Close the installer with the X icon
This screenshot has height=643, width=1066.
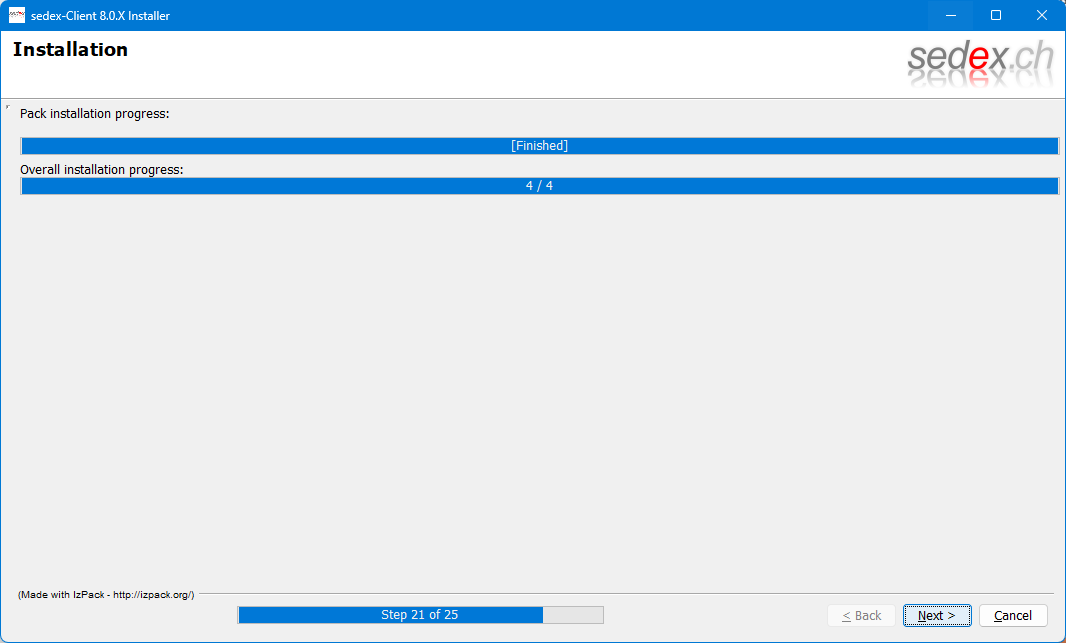[x=1042, y=15]
